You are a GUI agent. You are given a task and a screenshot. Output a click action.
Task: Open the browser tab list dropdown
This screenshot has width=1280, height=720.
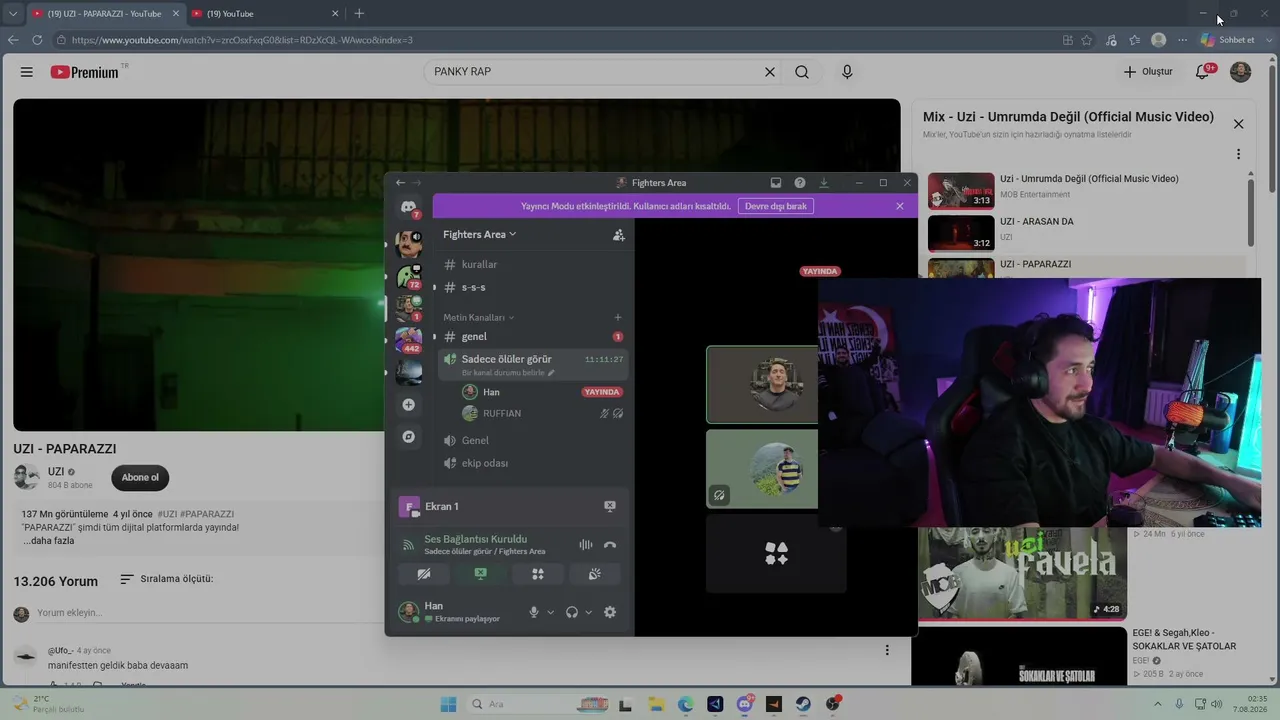tap(12, 13)
